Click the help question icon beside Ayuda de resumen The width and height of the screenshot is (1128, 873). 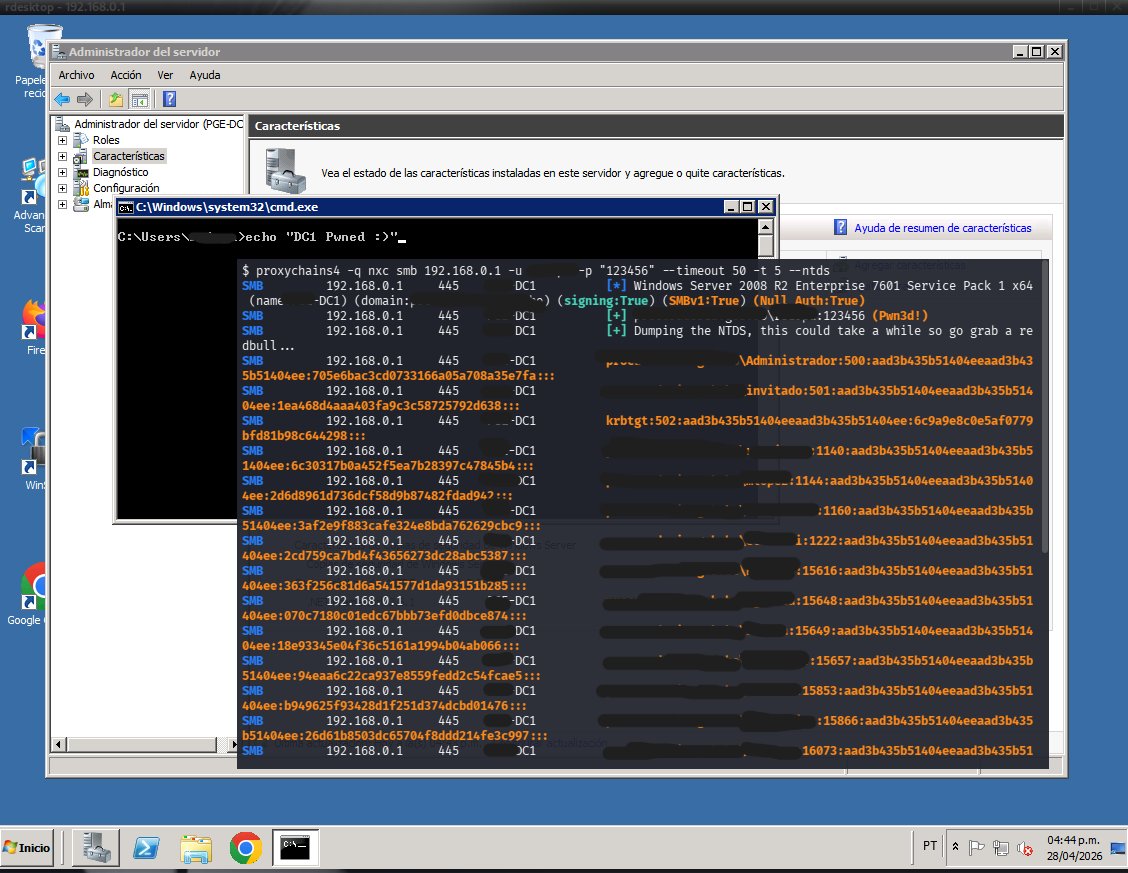tap(840, 227)
